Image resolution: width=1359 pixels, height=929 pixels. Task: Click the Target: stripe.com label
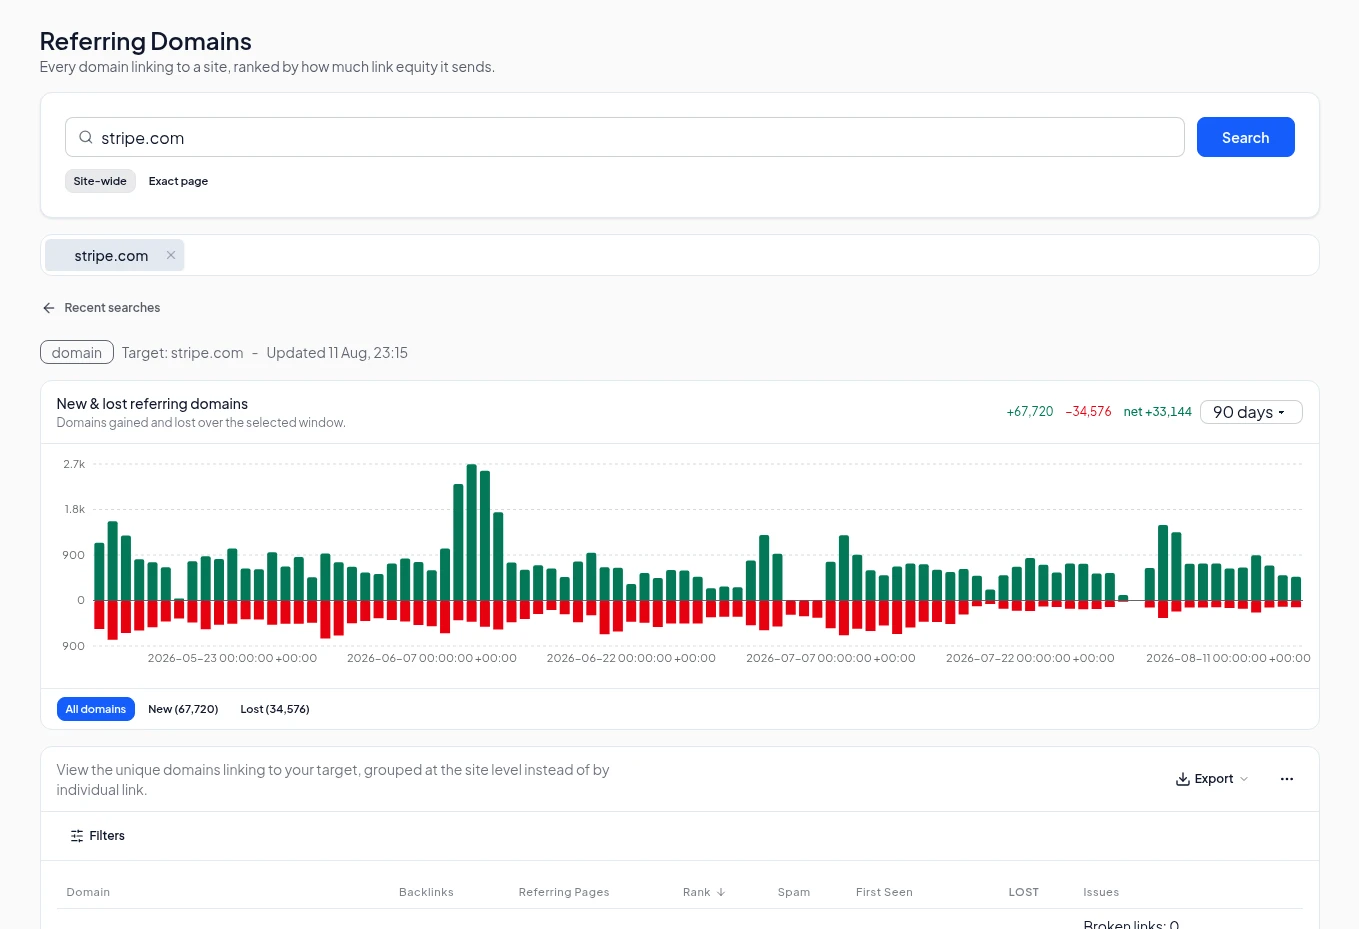click(183, 353)
